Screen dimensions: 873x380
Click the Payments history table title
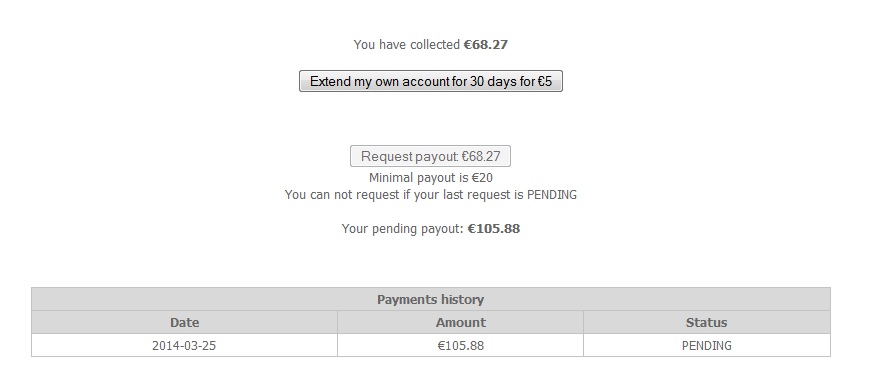point(430,299)
